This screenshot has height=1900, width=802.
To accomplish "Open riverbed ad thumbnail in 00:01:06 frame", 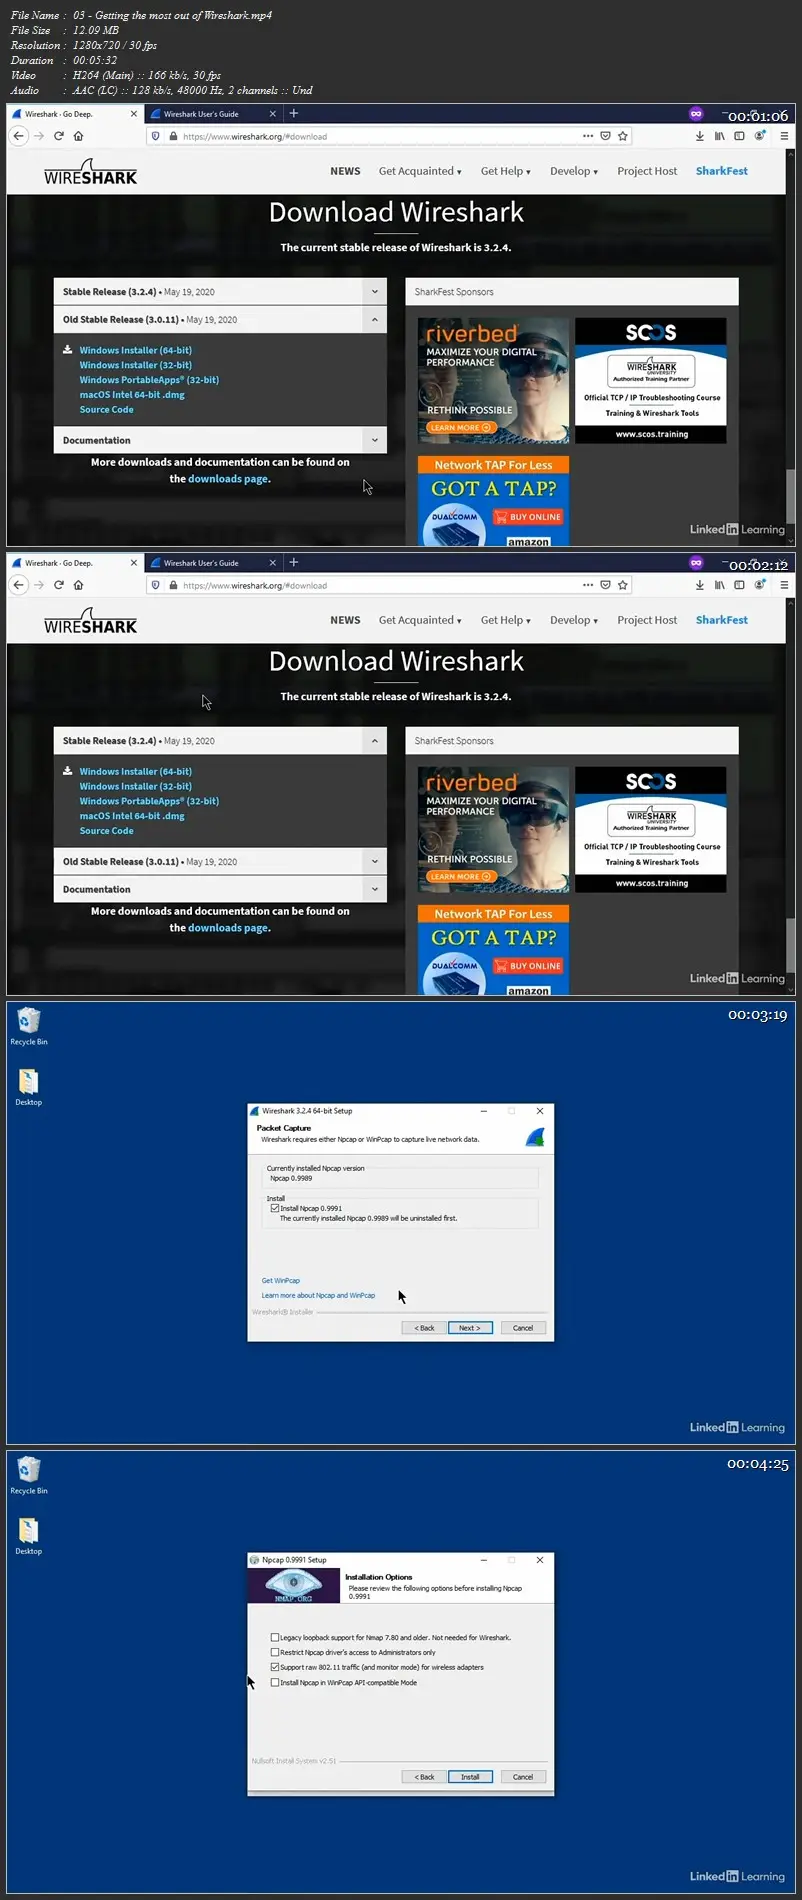I will 493,380.
